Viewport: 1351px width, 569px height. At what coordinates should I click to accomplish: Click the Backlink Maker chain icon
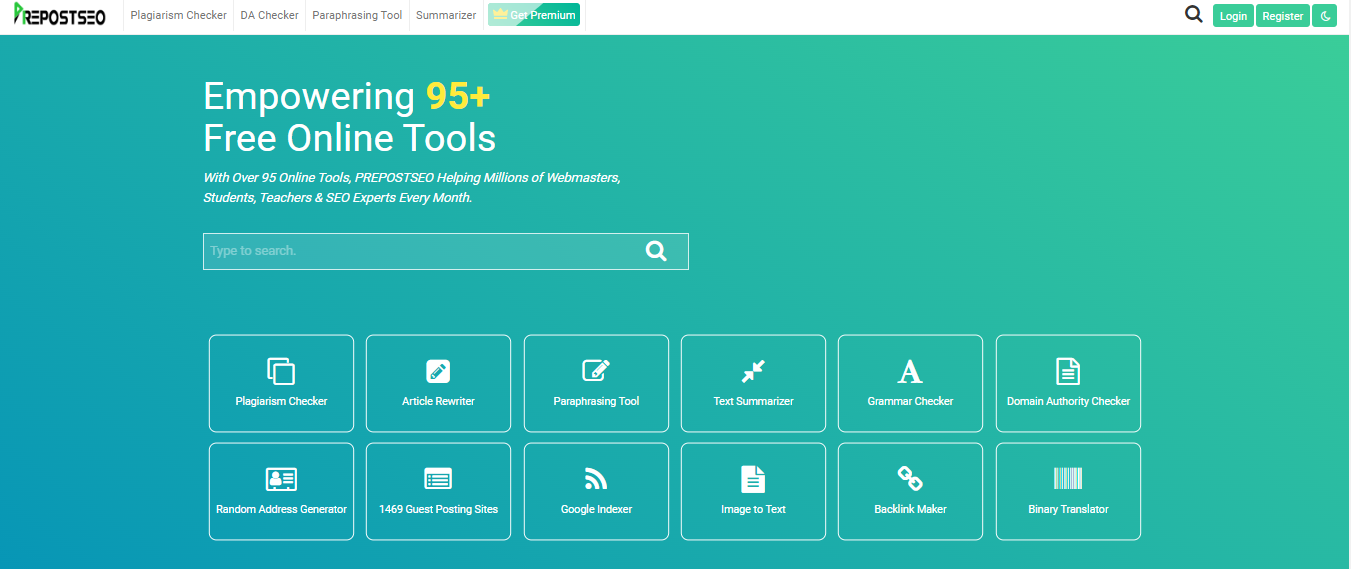pos(910,479)
